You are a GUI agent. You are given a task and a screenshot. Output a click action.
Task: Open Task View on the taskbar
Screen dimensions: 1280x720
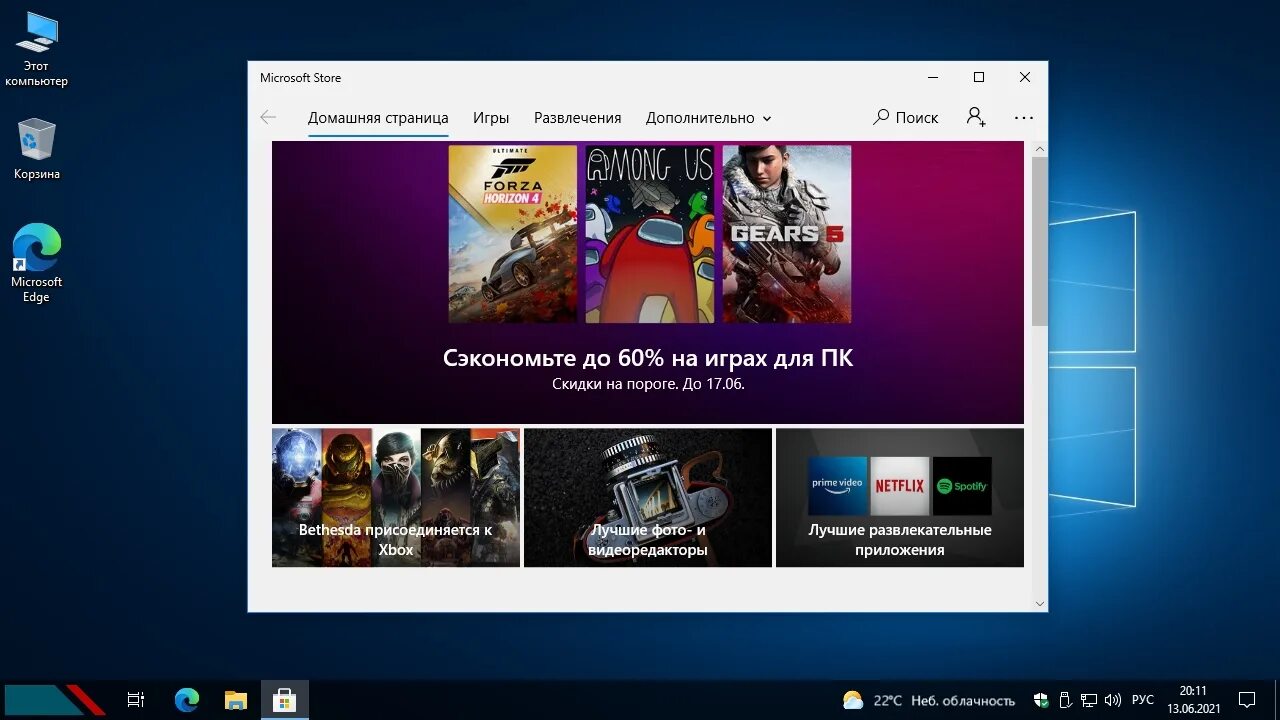(136, 700)
